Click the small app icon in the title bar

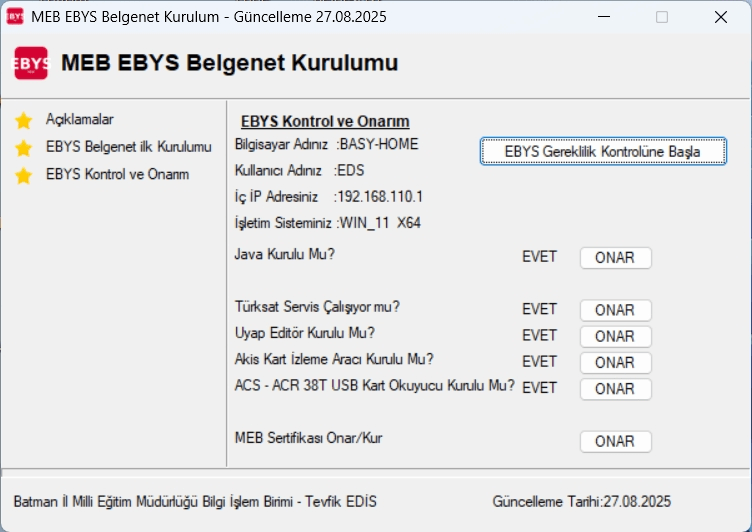[x=15, y=17]
